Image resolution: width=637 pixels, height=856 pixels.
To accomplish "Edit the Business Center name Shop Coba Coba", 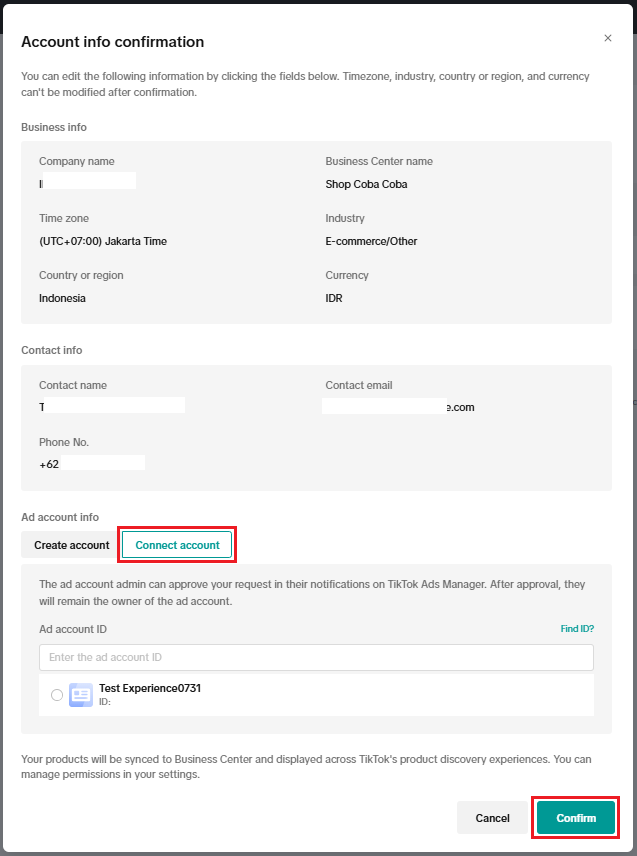I will pyautogui.click(x=366, y=184).
